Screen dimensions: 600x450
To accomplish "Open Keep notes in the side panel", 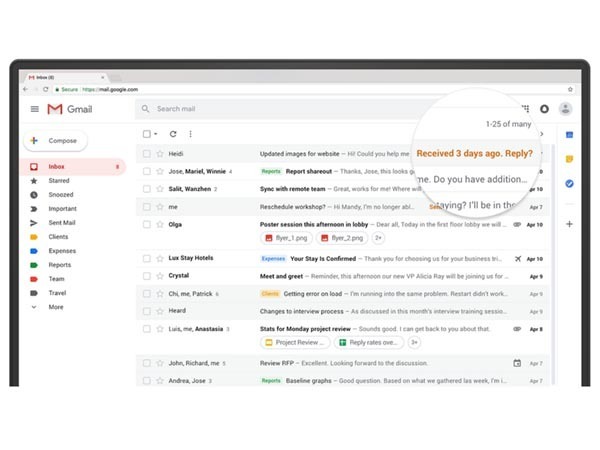I will coord(569,159).
